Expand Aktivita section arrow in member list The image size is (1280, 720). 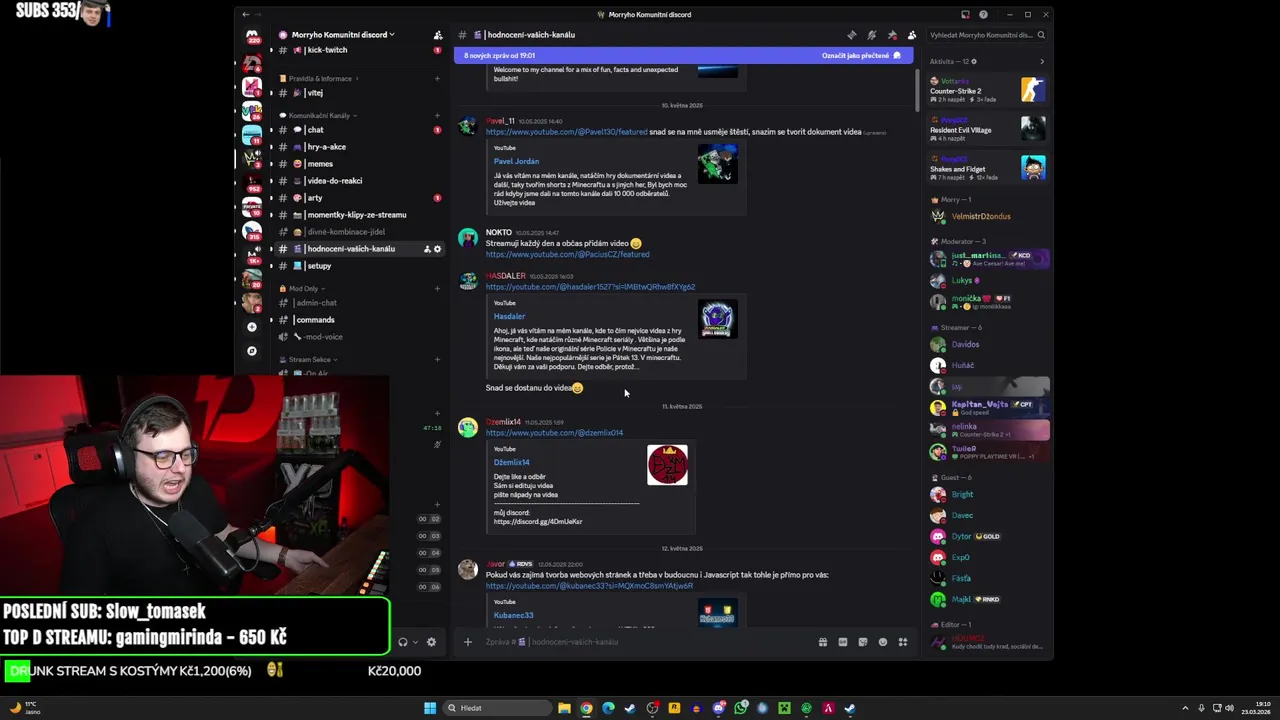1041,62
